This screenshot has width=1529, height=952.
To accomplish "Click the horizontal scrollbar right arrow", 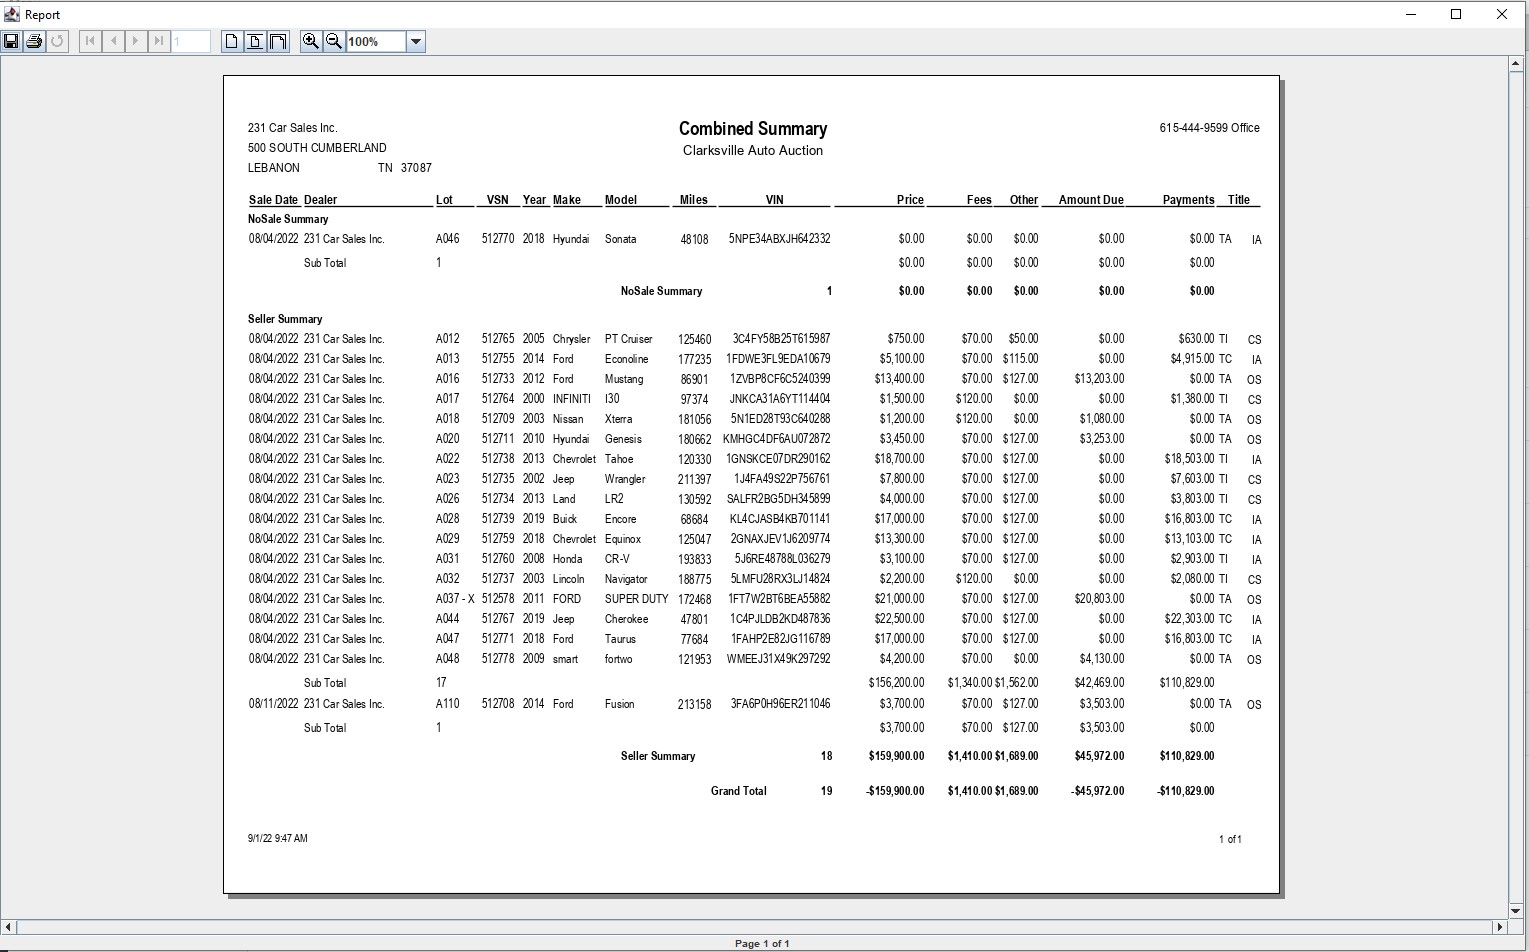I will click(x=1499, y=927).
